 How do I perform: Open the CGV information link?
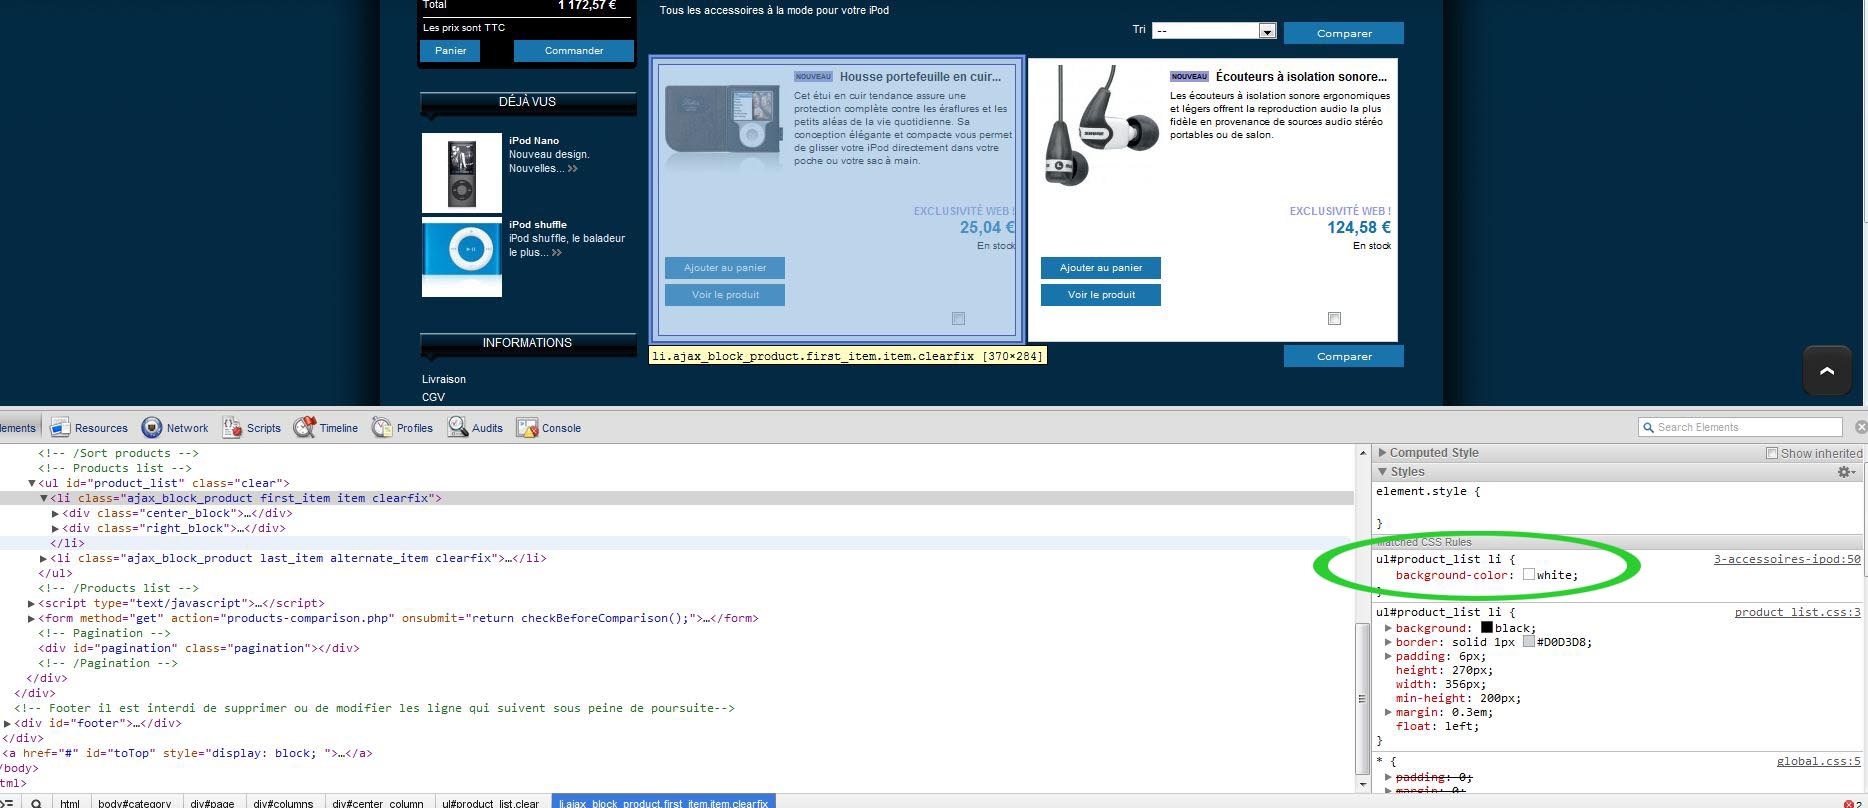433,397
